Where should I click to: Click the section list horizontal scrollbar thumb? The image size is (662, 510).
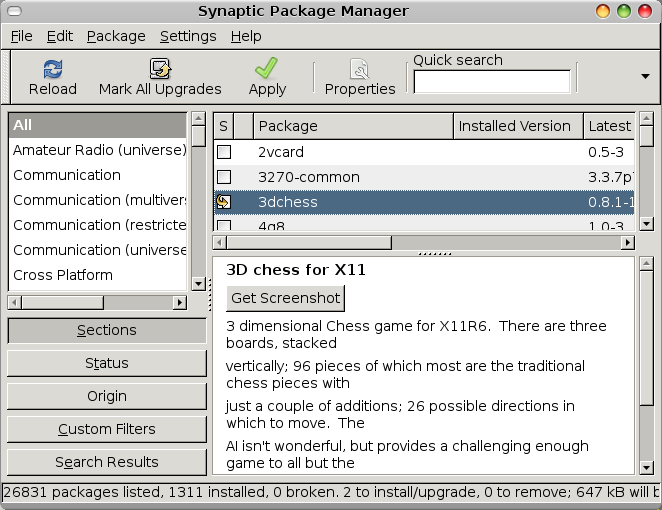(62, 302)
